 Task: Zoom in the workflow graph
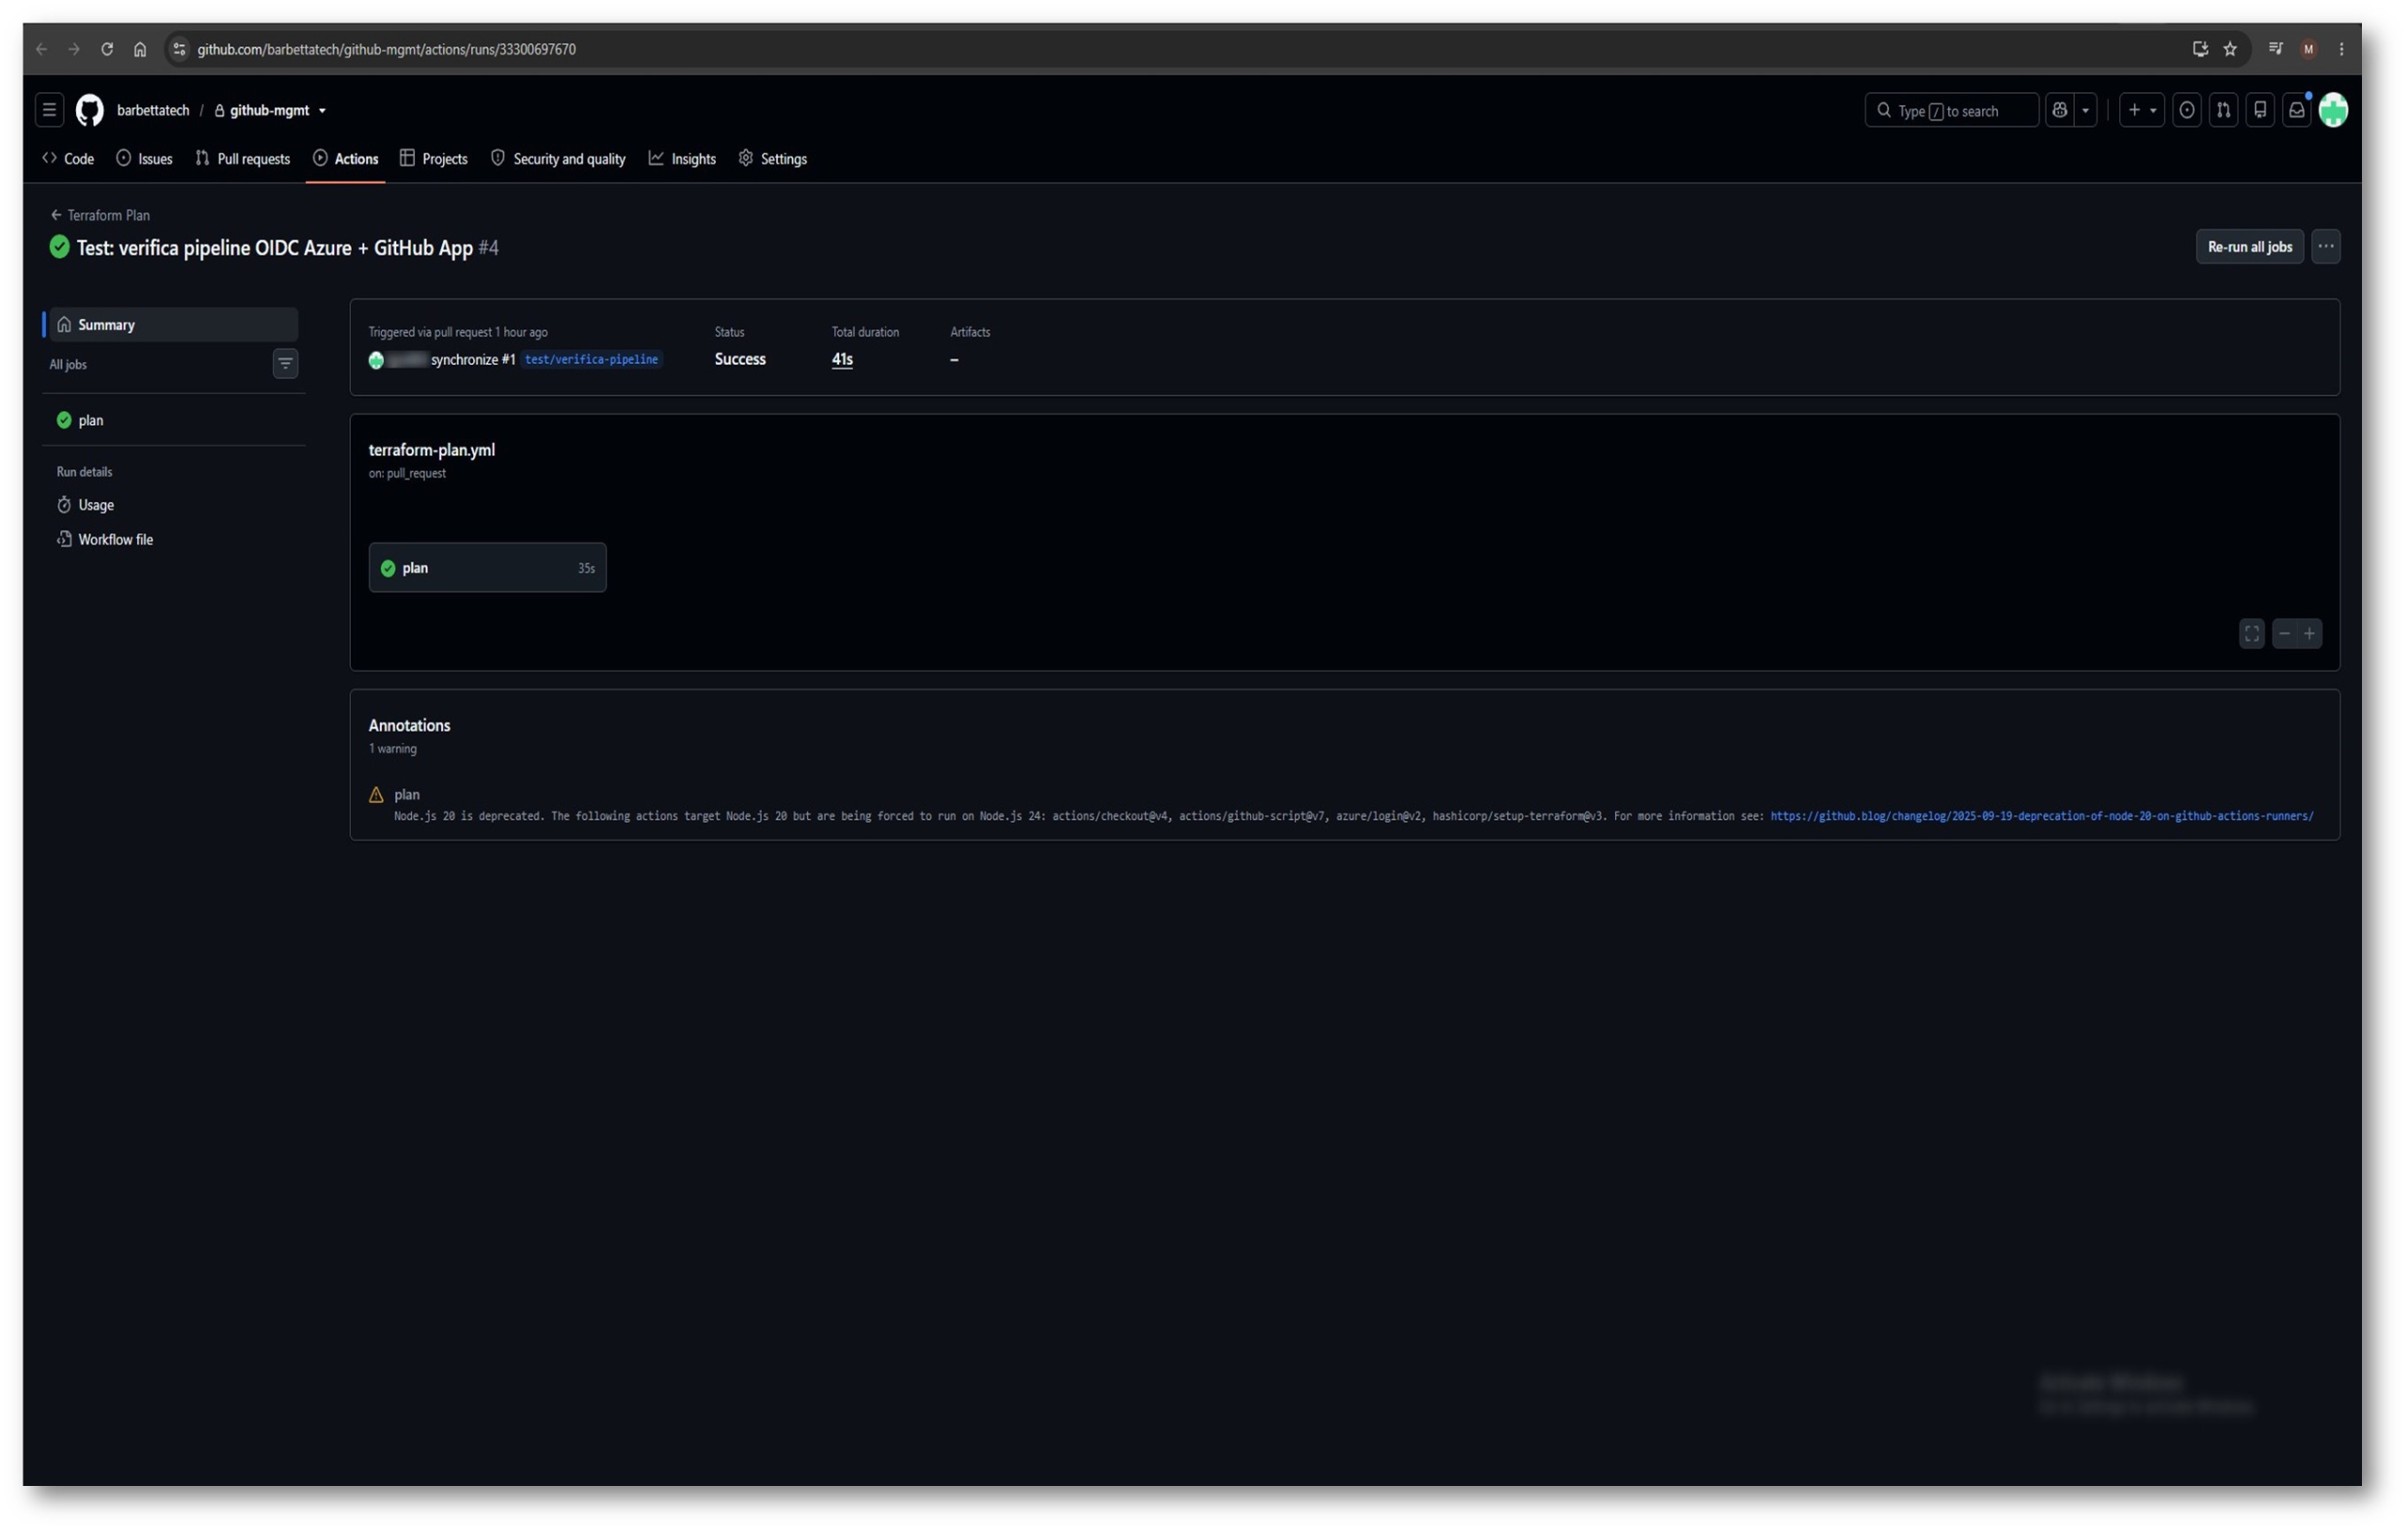coord(2309,634)
